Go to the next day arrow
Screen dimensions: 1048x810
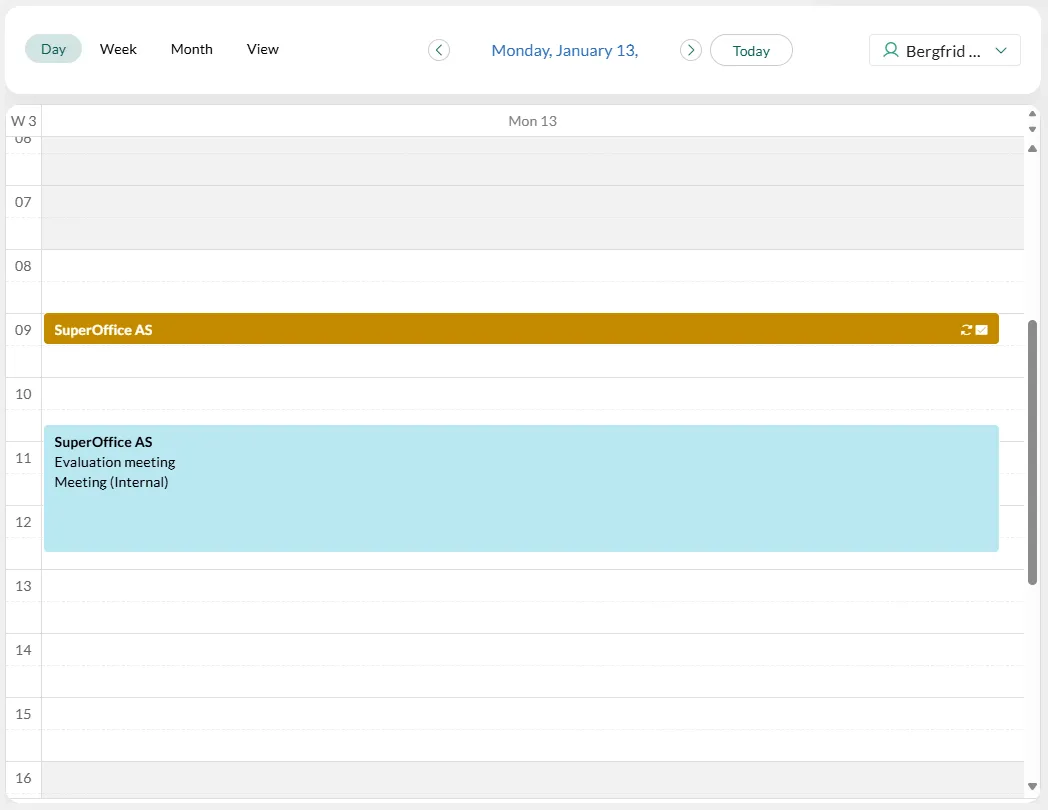[x=690, y=50]
